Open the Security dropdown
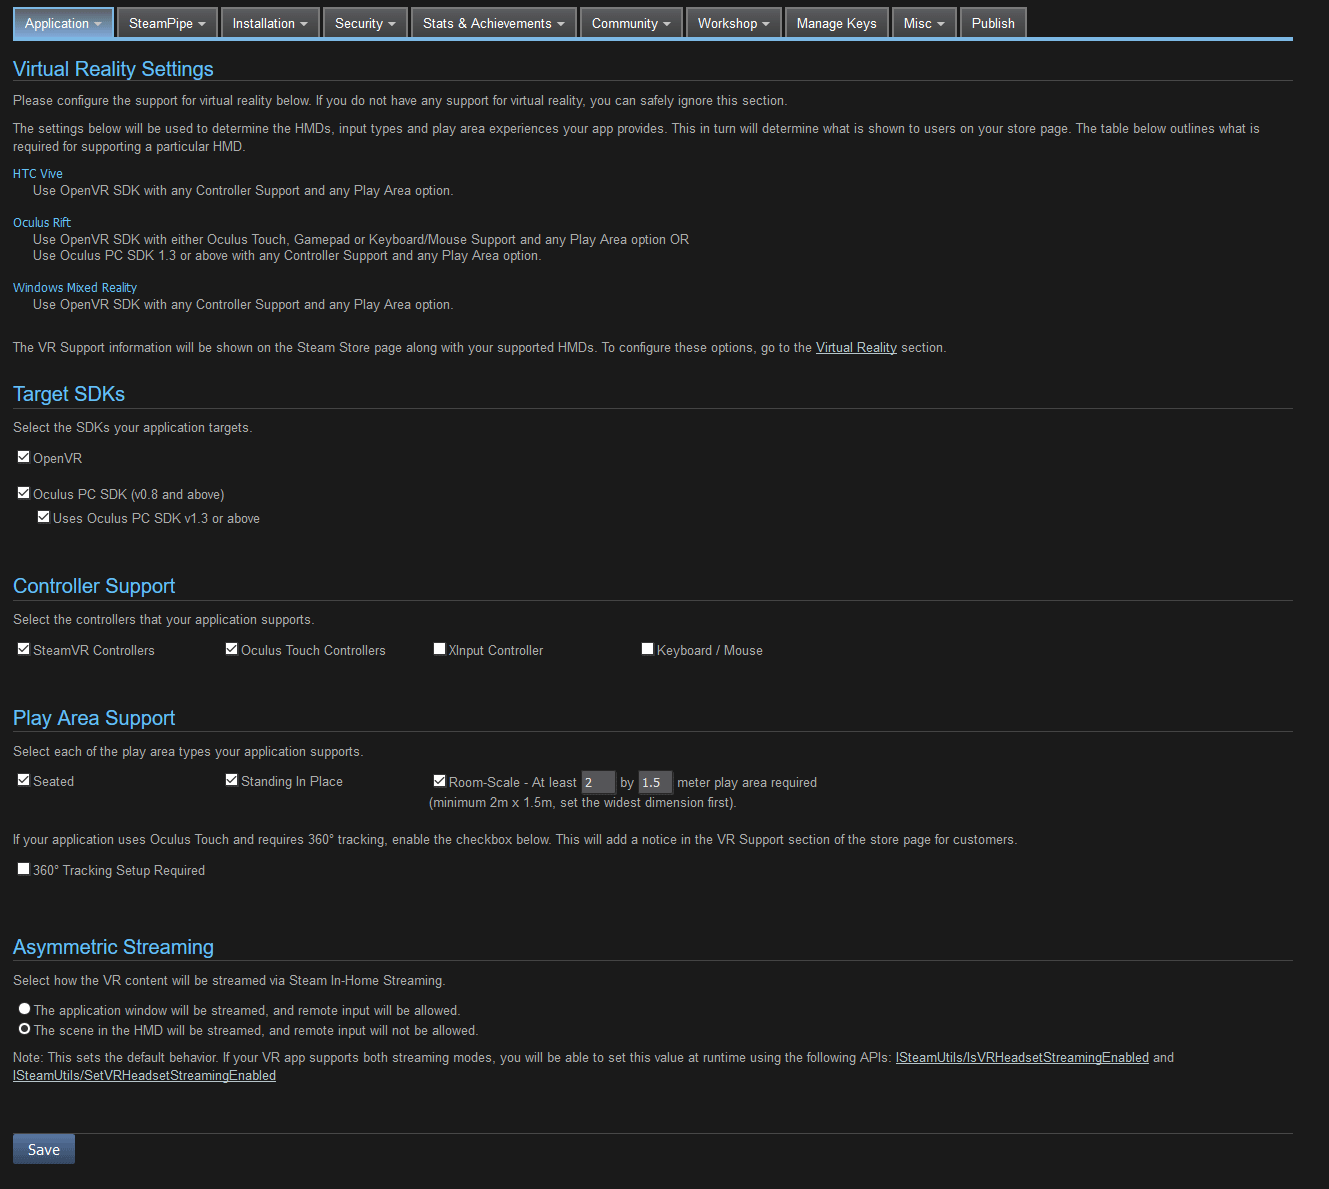1329x1189 pixels. click(364, 21)
